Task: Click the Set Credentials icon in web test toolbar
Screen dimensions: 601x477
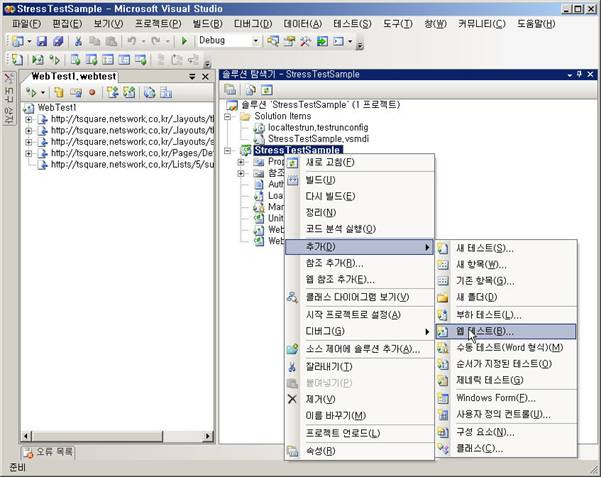Action: (x=76, y=92)
